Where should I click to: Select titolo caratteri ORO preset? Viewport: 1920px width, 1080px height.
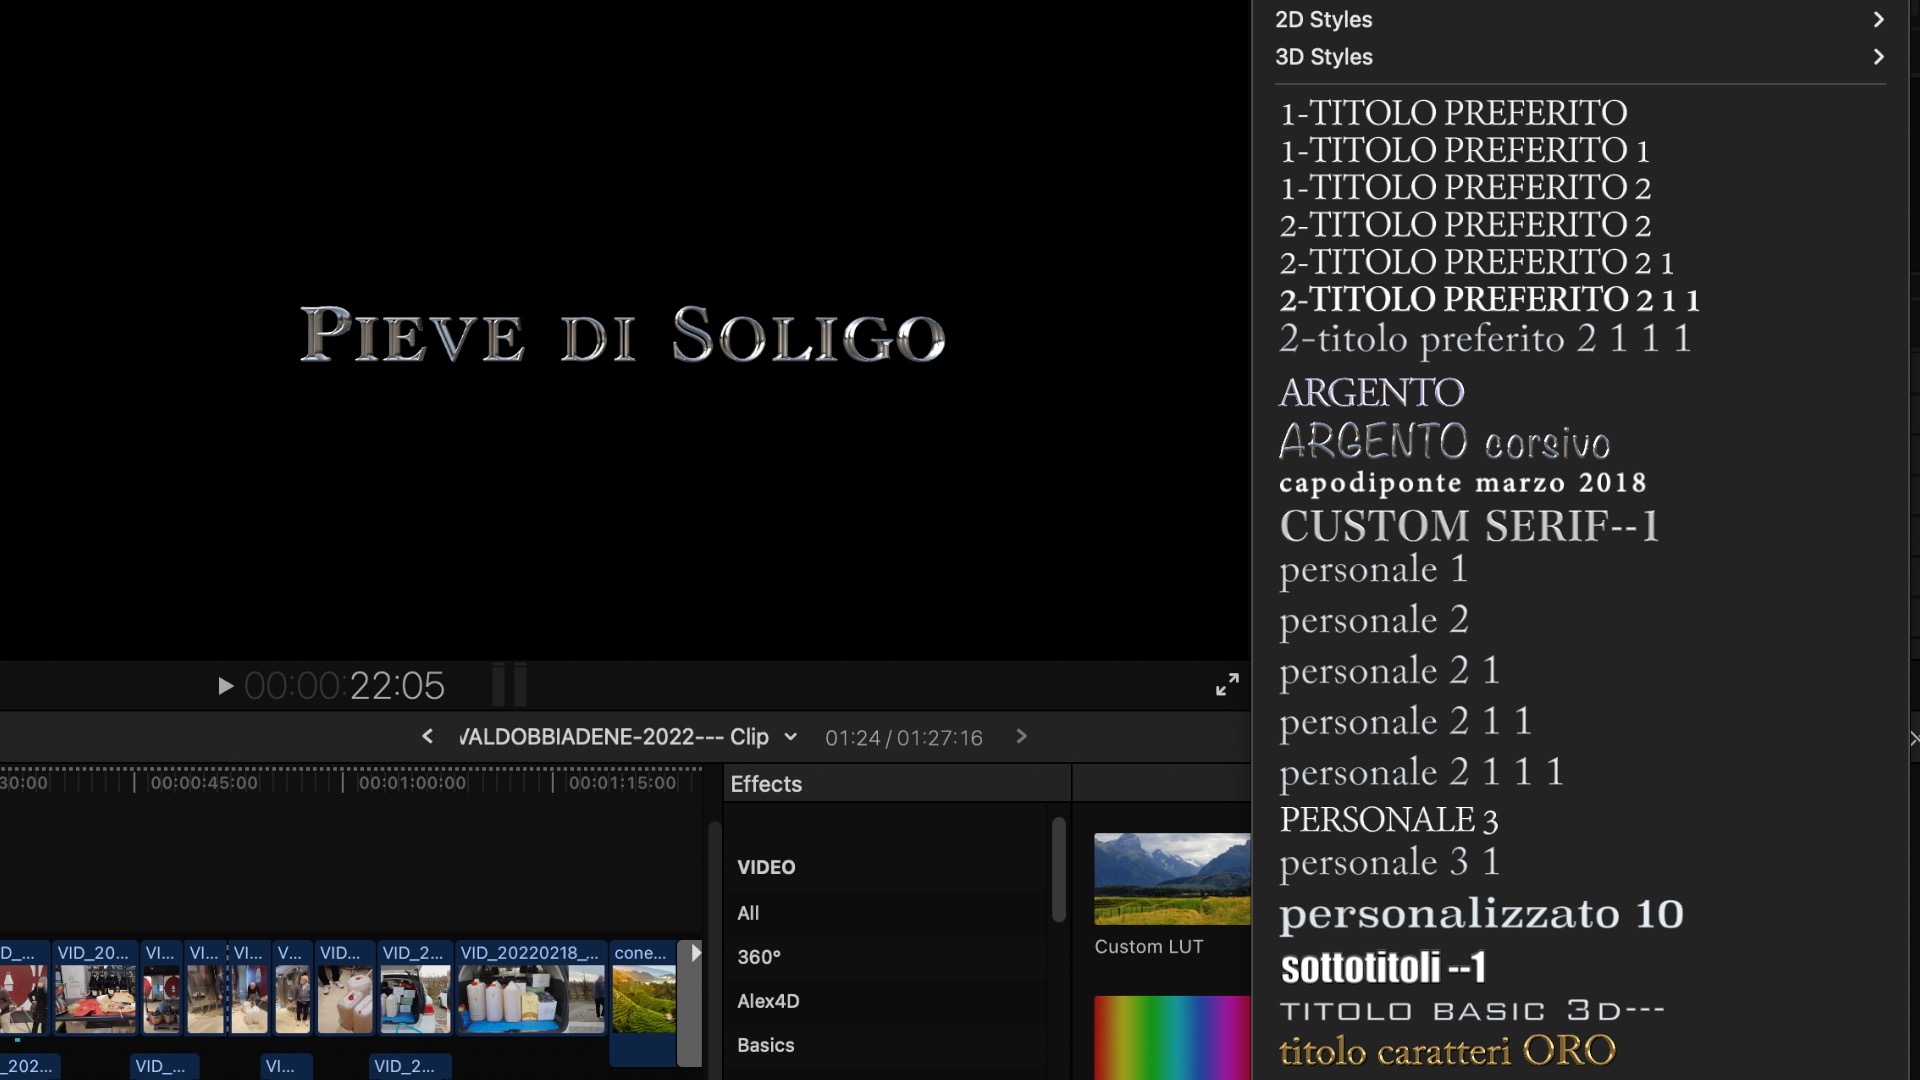[x=1447, y=1050]
